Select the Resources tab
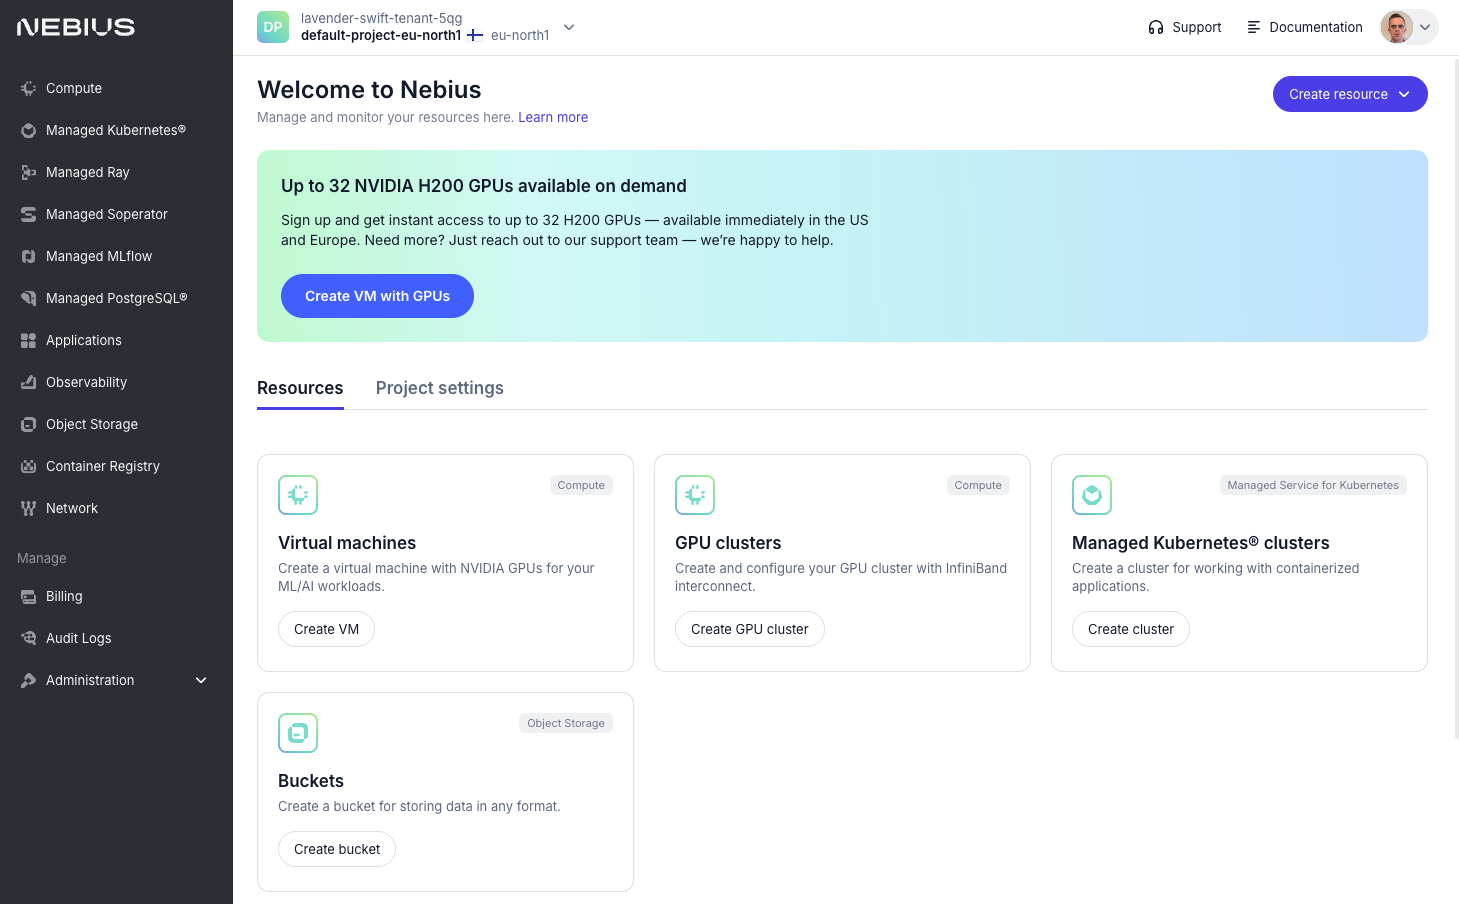Screen dimensions: 1459x904 [300, 388]
